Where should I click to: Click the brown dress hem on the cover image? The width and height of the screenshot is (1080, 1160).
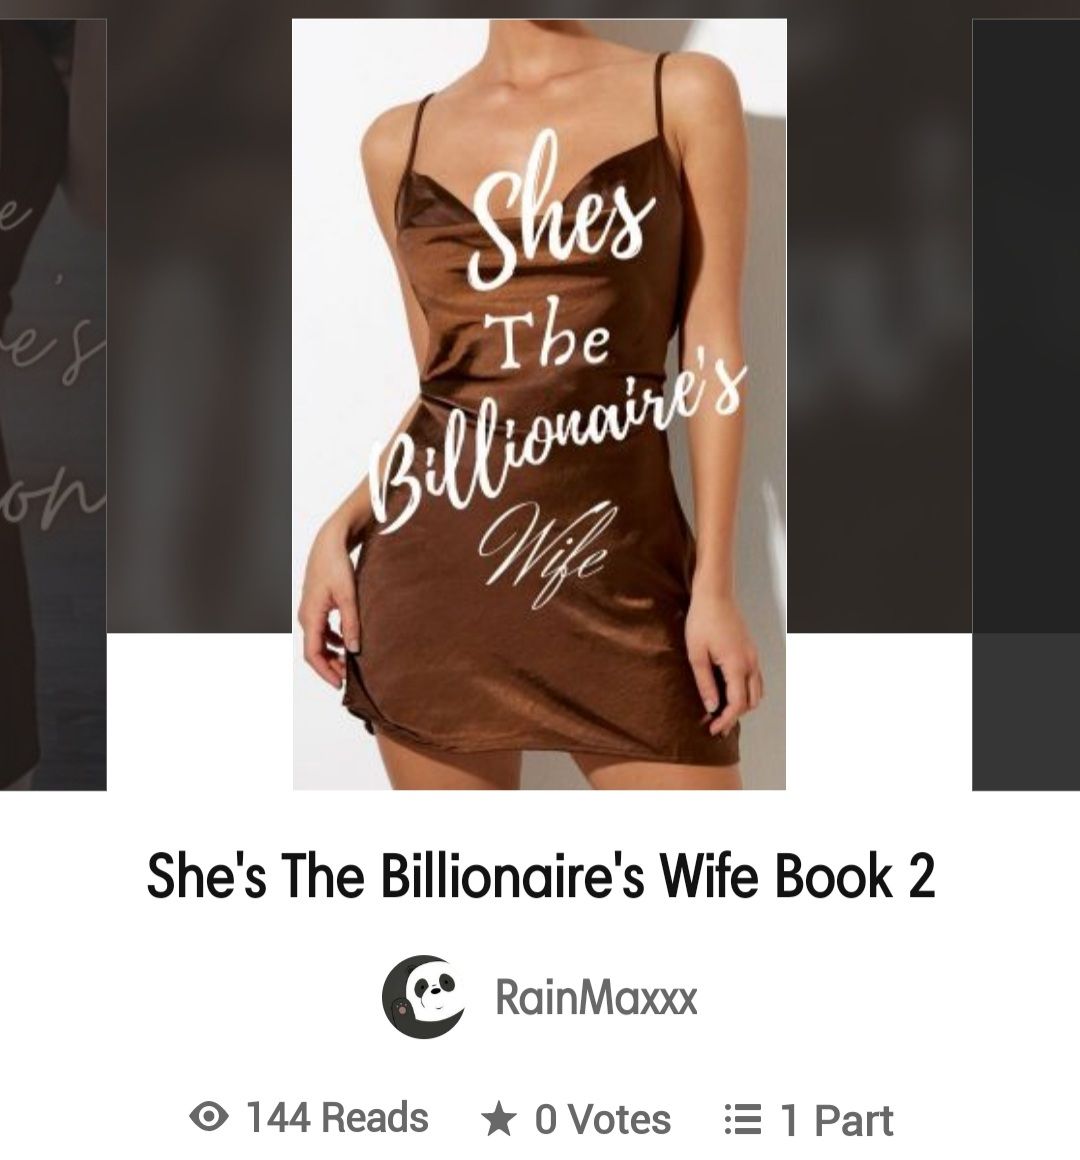[x=547, y=740]
